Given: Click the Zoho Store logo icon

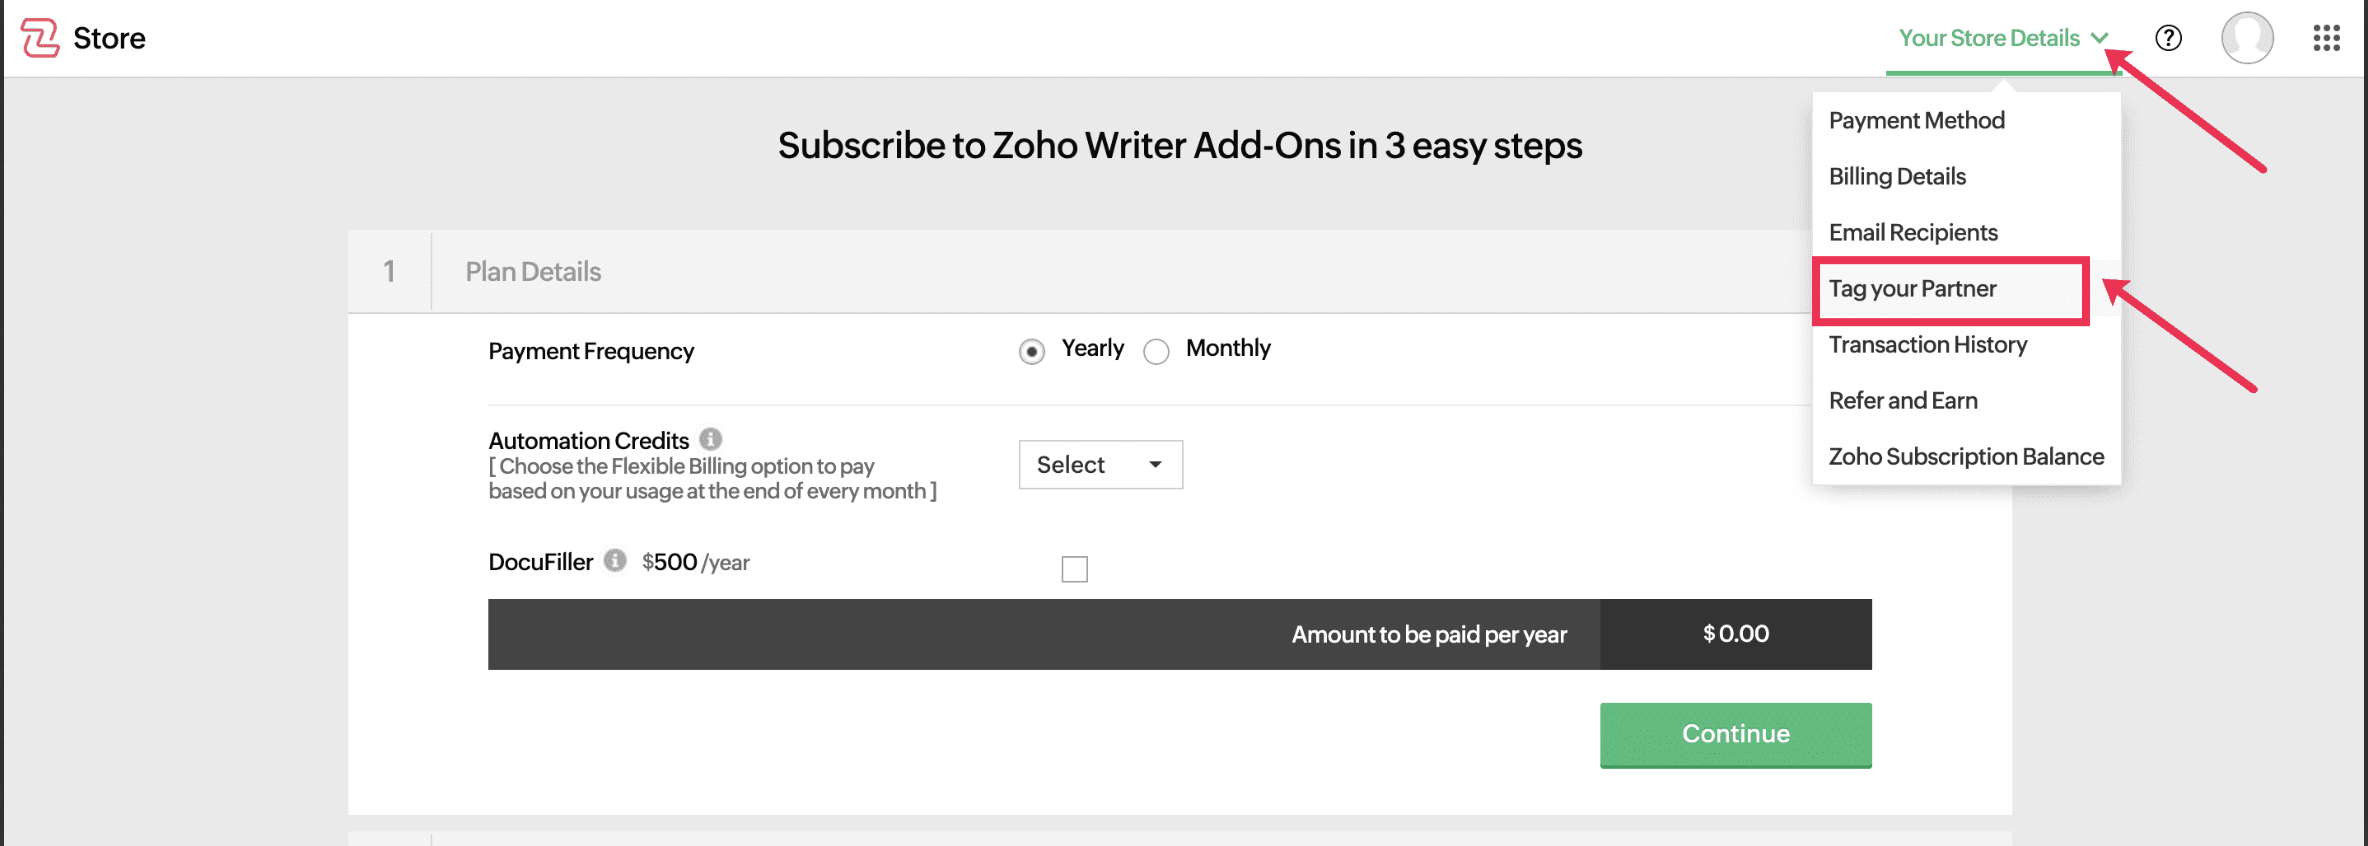Looking at the screenshot, I should pyautogui.click(x=40, y=38).
